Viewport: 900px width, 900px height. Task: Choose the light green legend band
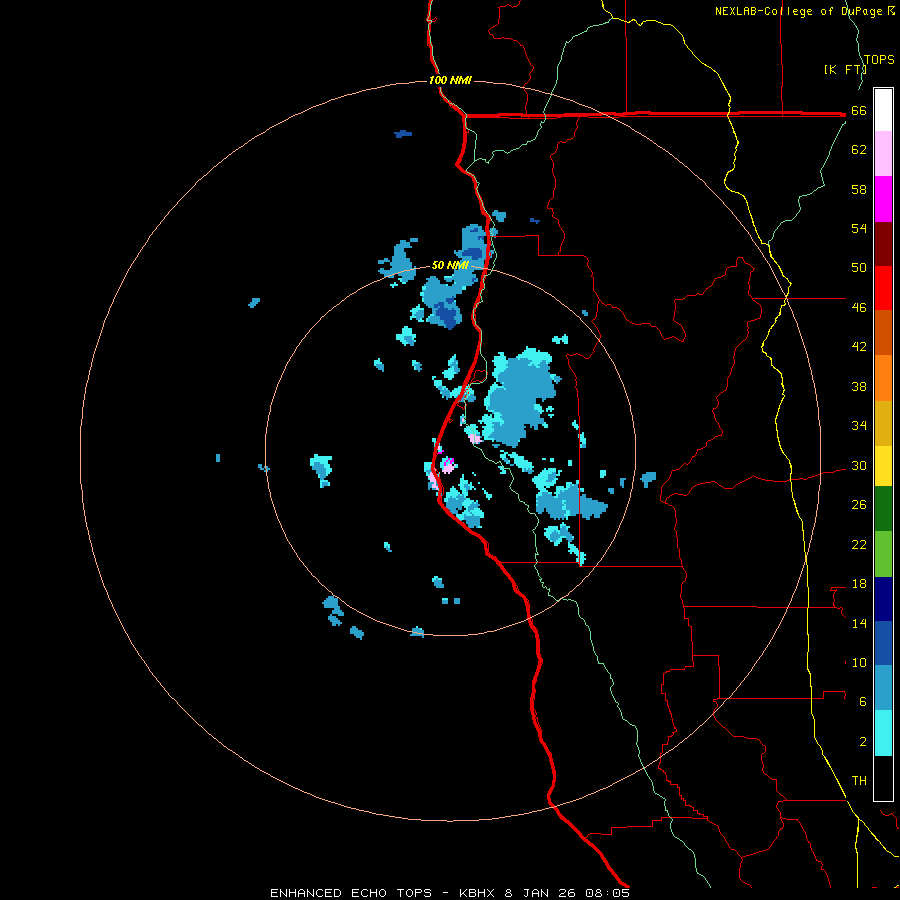883,554
